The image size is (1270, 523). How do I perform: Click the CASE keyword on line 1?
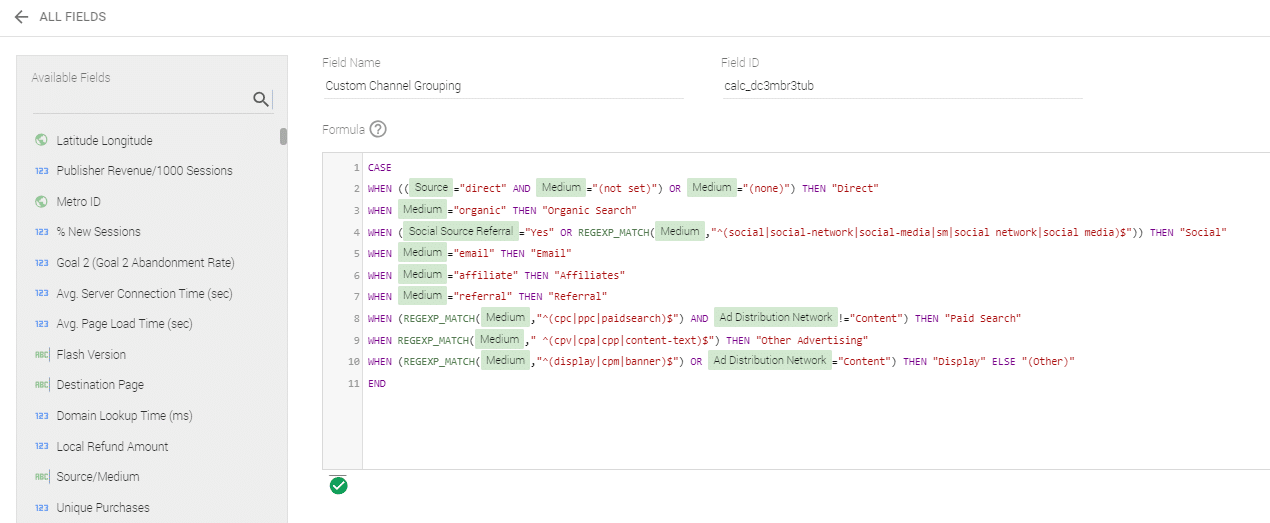click(380, 167)
